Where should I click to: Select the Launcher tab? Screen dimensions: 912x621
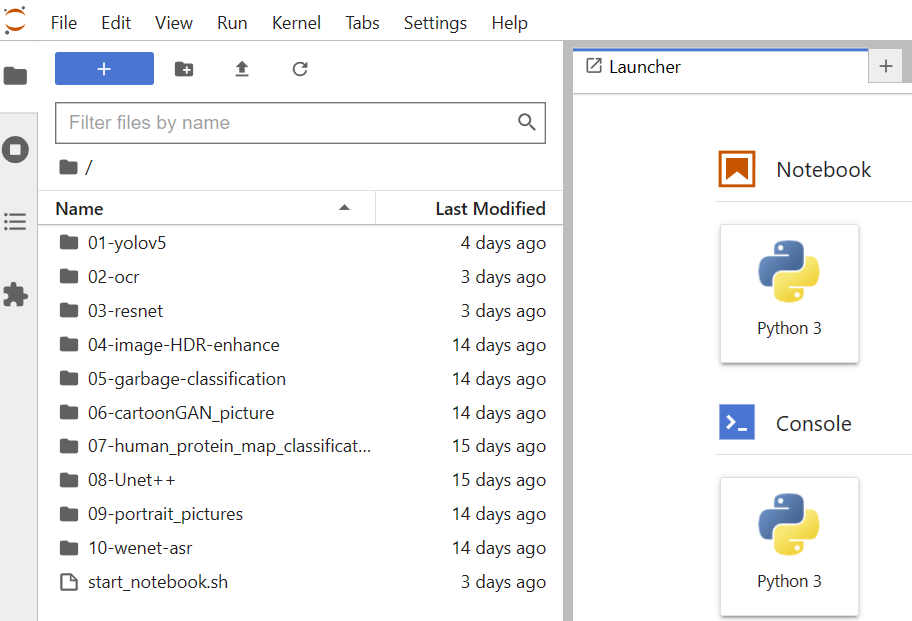(x=720, y=67)
